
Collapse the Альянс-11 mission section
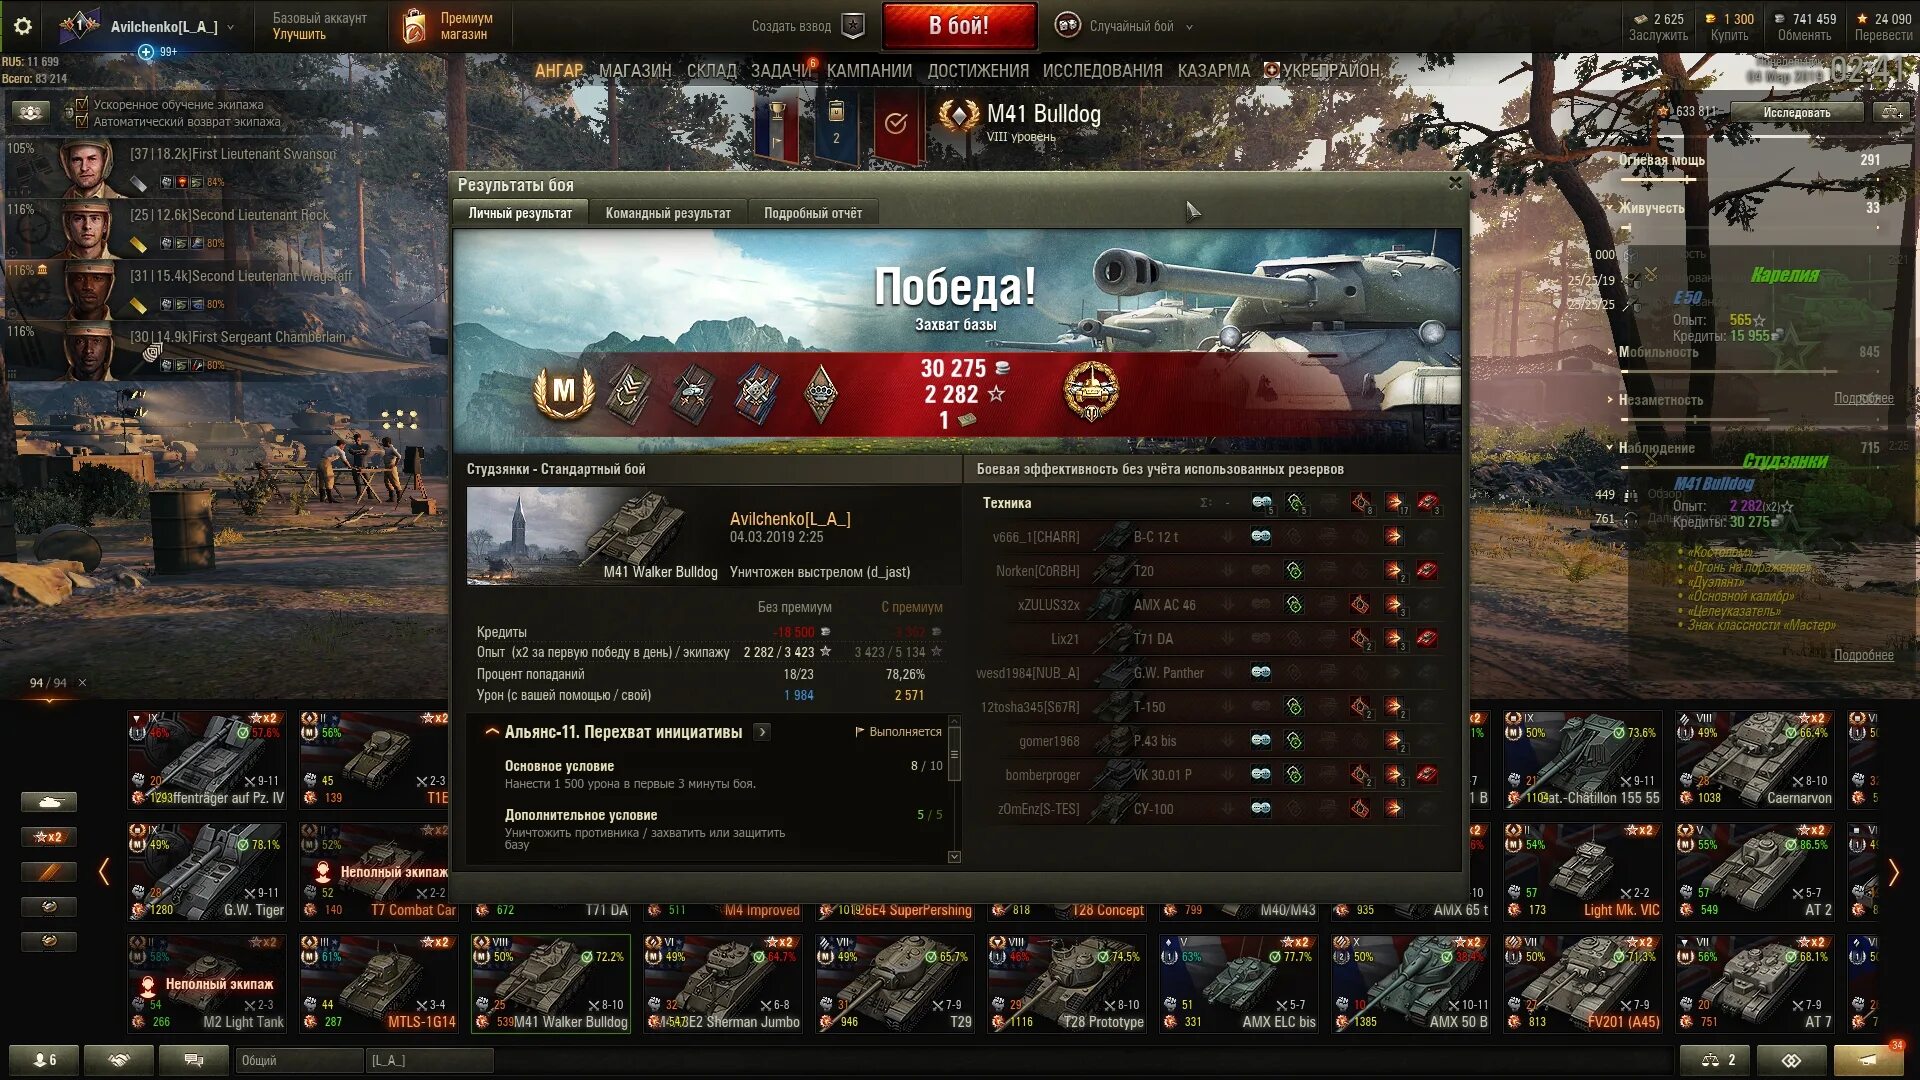(491, 732)
